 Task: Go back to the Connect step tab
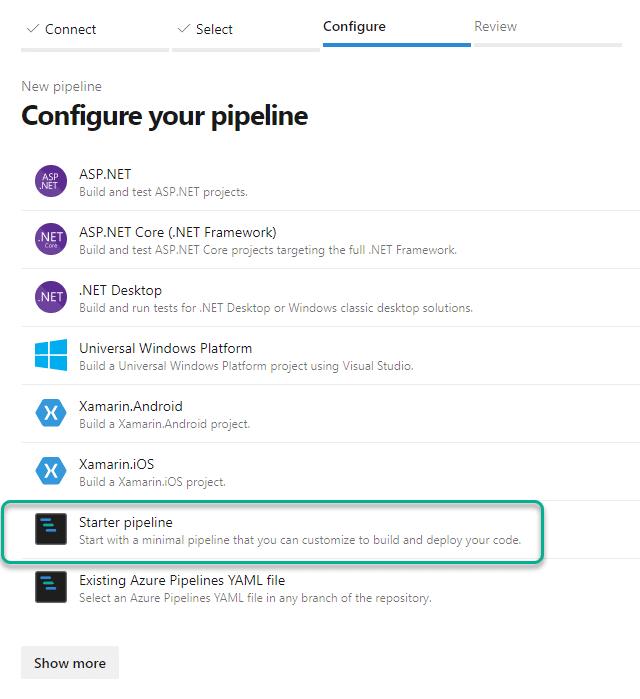(64, 29)
